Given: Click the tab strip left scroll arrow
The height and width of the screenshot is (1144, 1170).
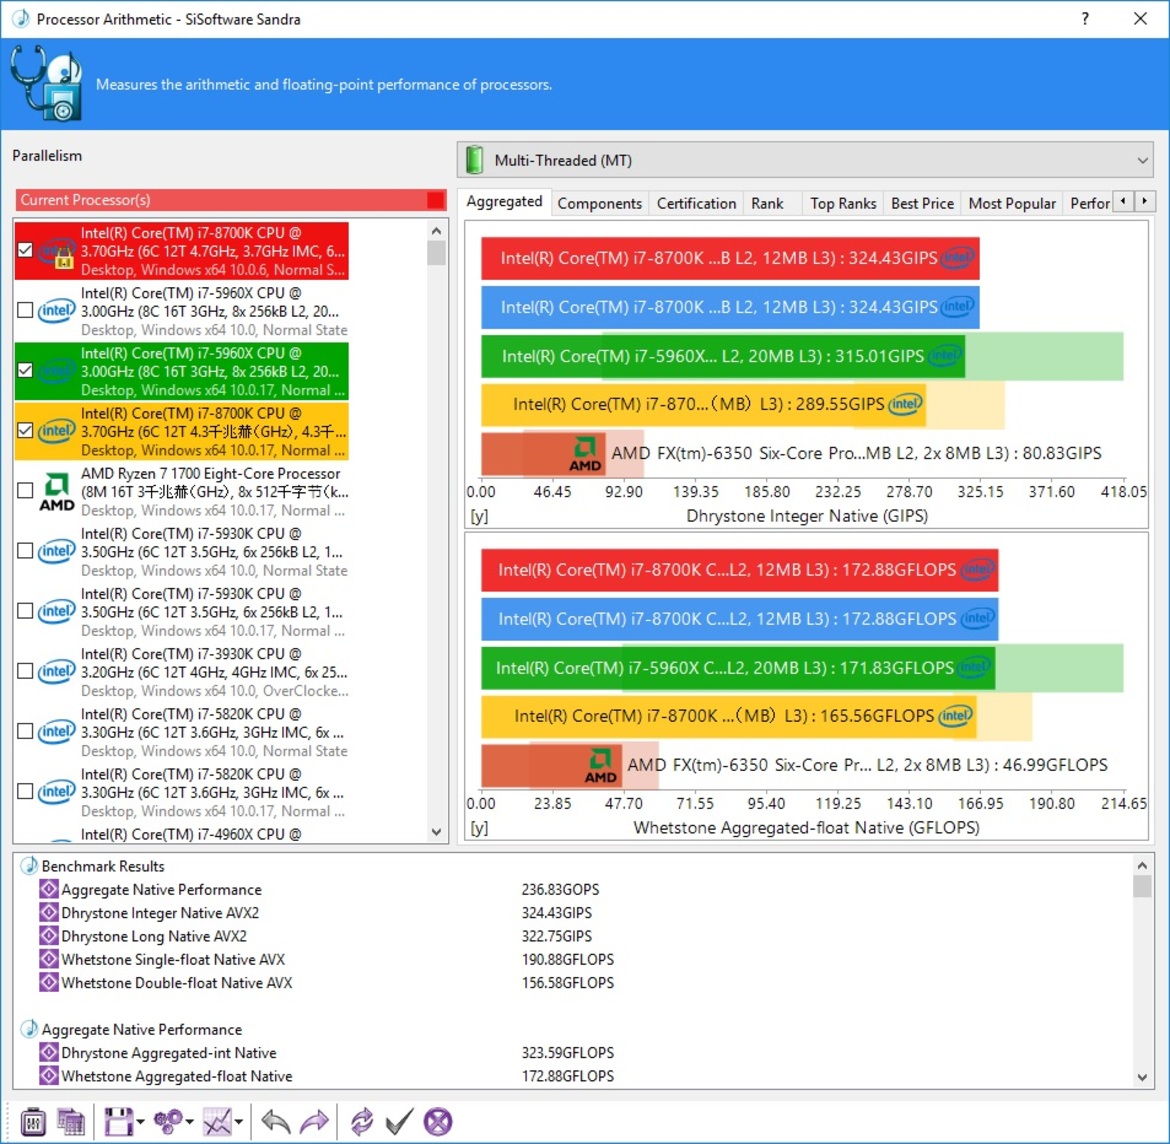Looking at the screenshot, I should pos(1123,201).
